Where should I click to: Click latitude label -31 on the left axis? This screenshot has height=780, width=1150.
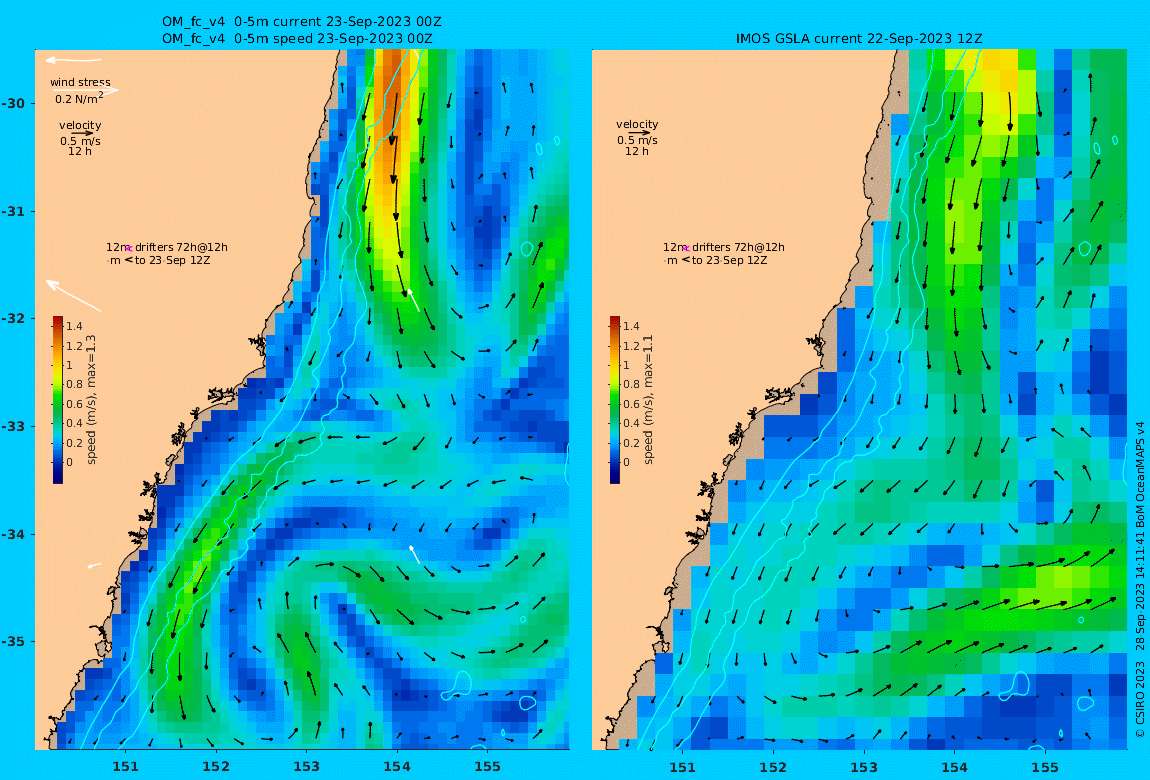click(x=12, y=212)
